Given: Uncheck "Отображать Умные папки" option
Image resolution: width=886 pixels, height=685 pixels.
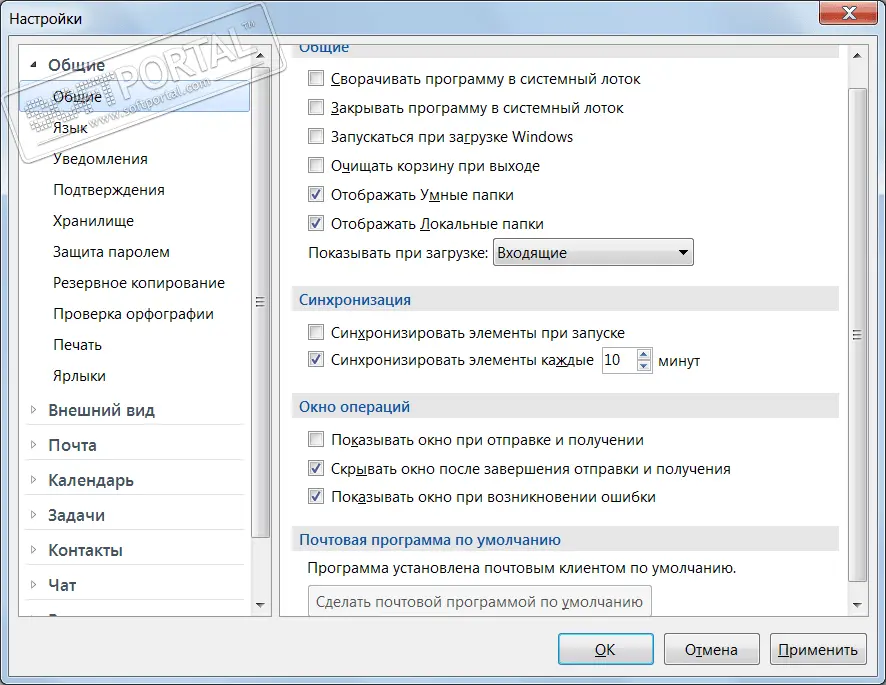Looking at the screenshot, I should [316, 195].
